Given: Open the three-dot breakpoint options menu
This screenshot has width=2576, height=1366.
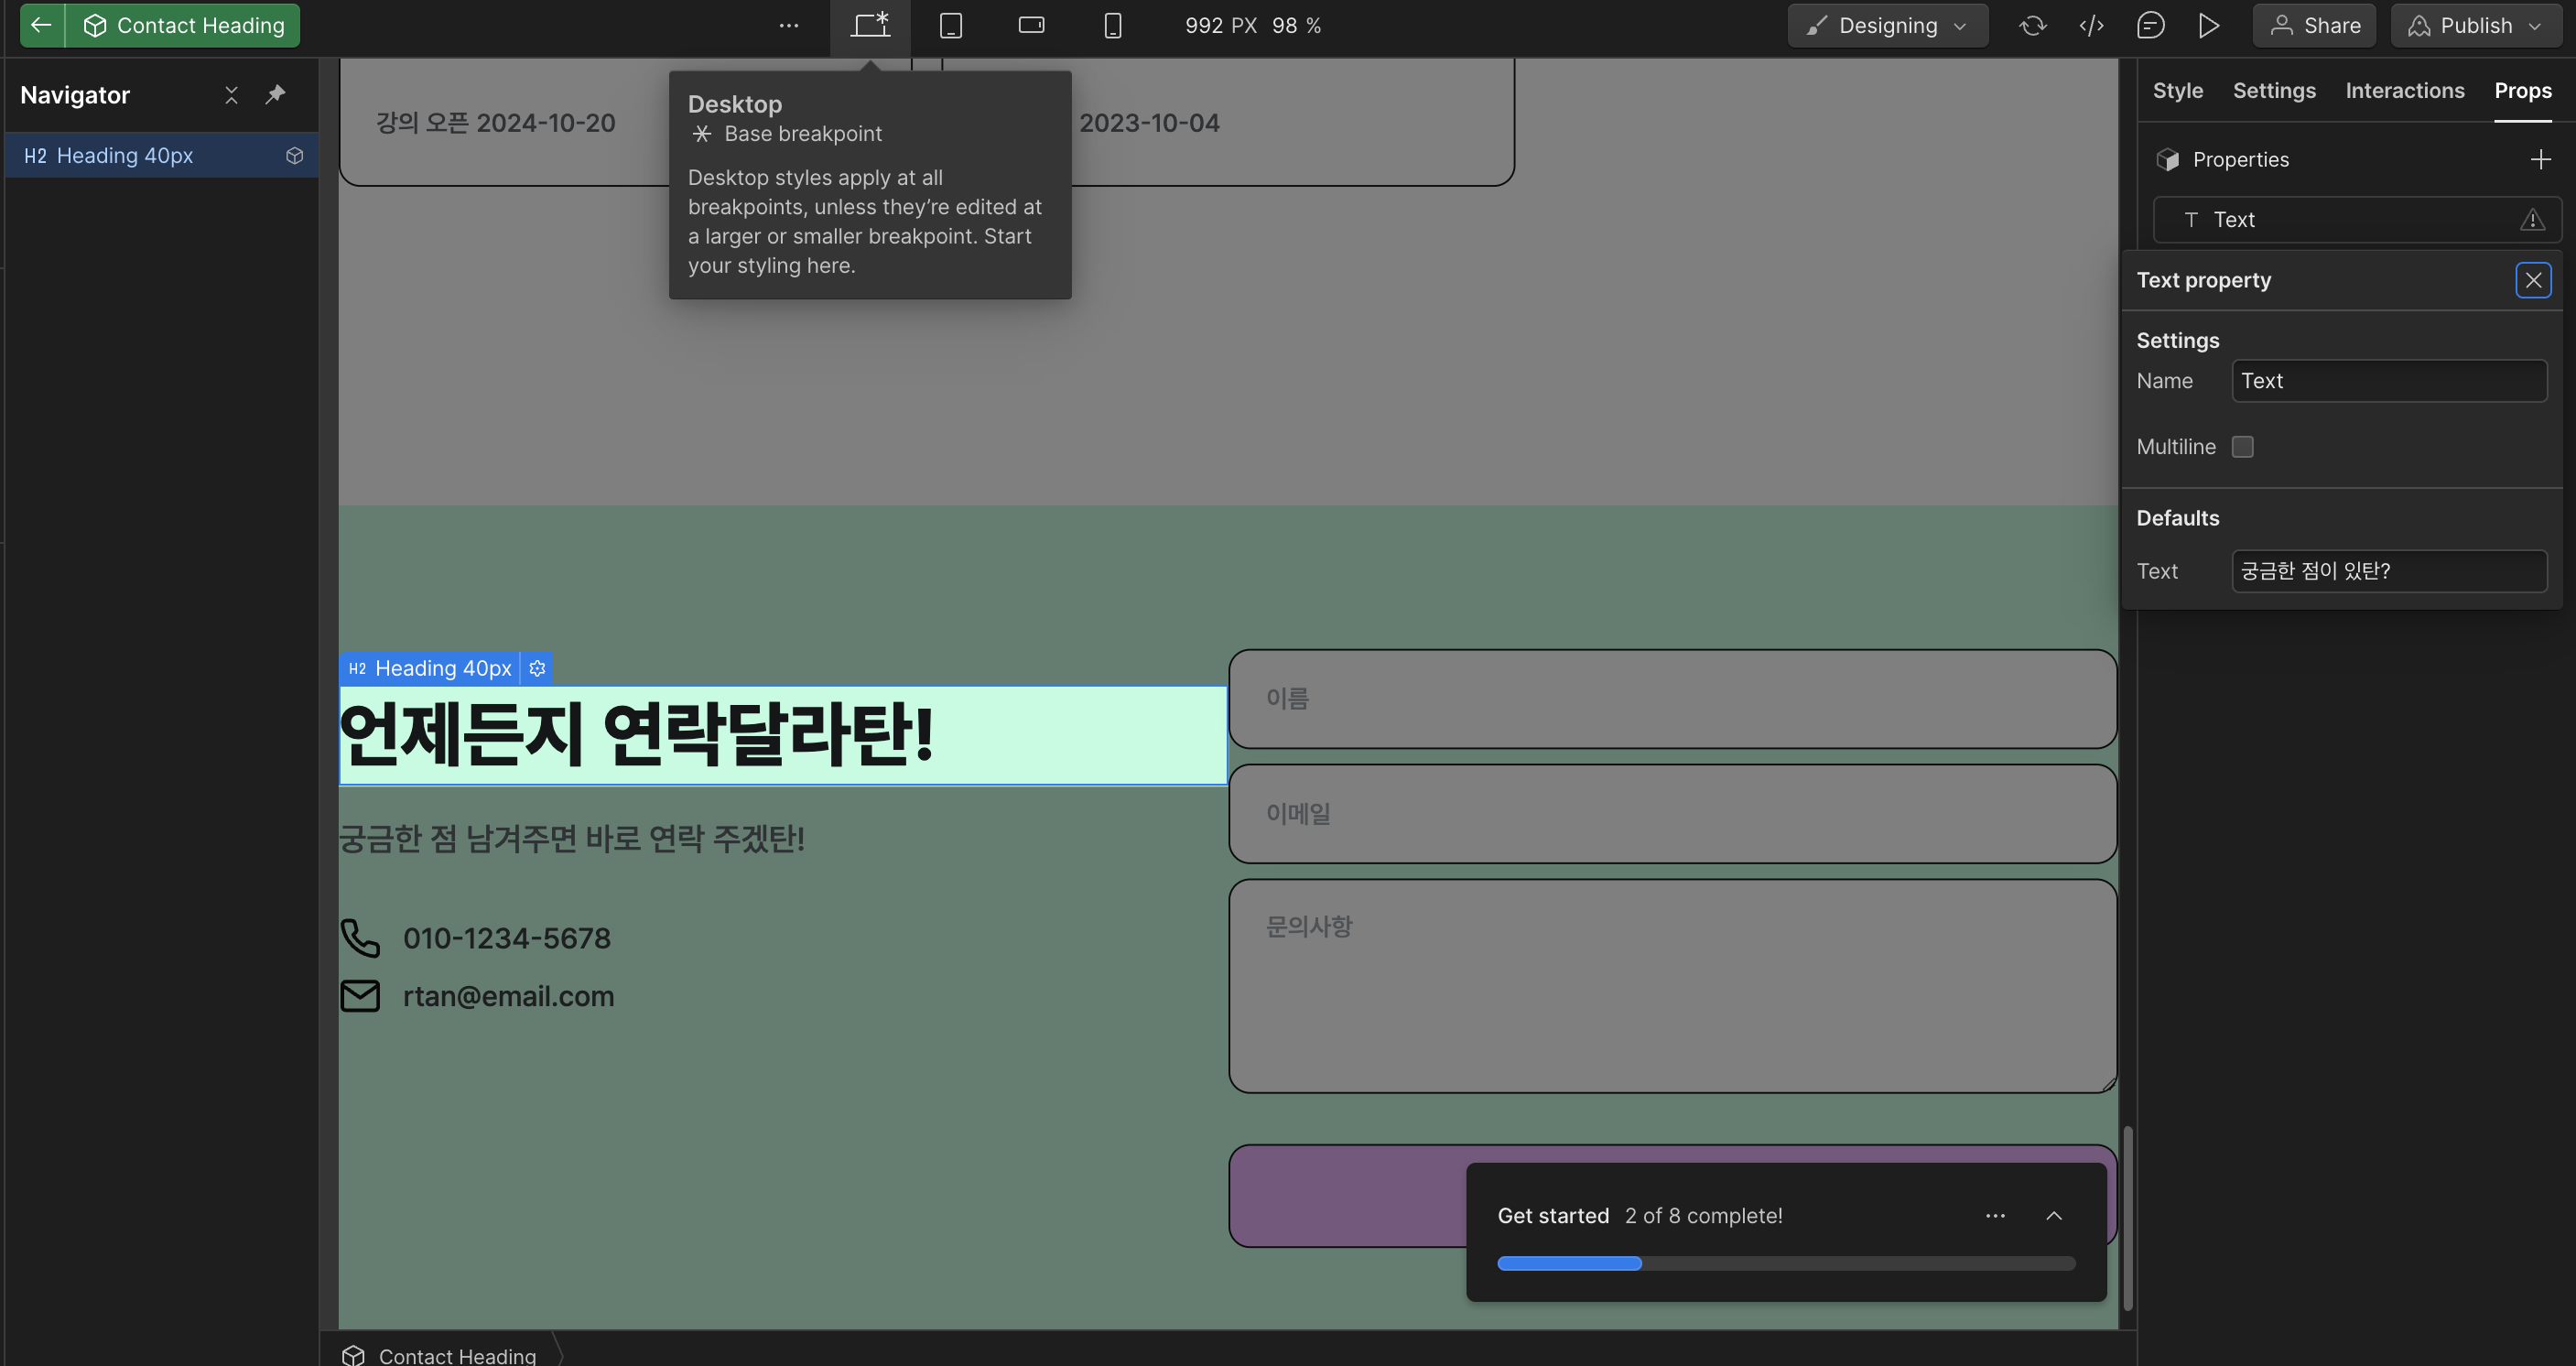Looking at the screenshot, I should click(x=789, y=26).
